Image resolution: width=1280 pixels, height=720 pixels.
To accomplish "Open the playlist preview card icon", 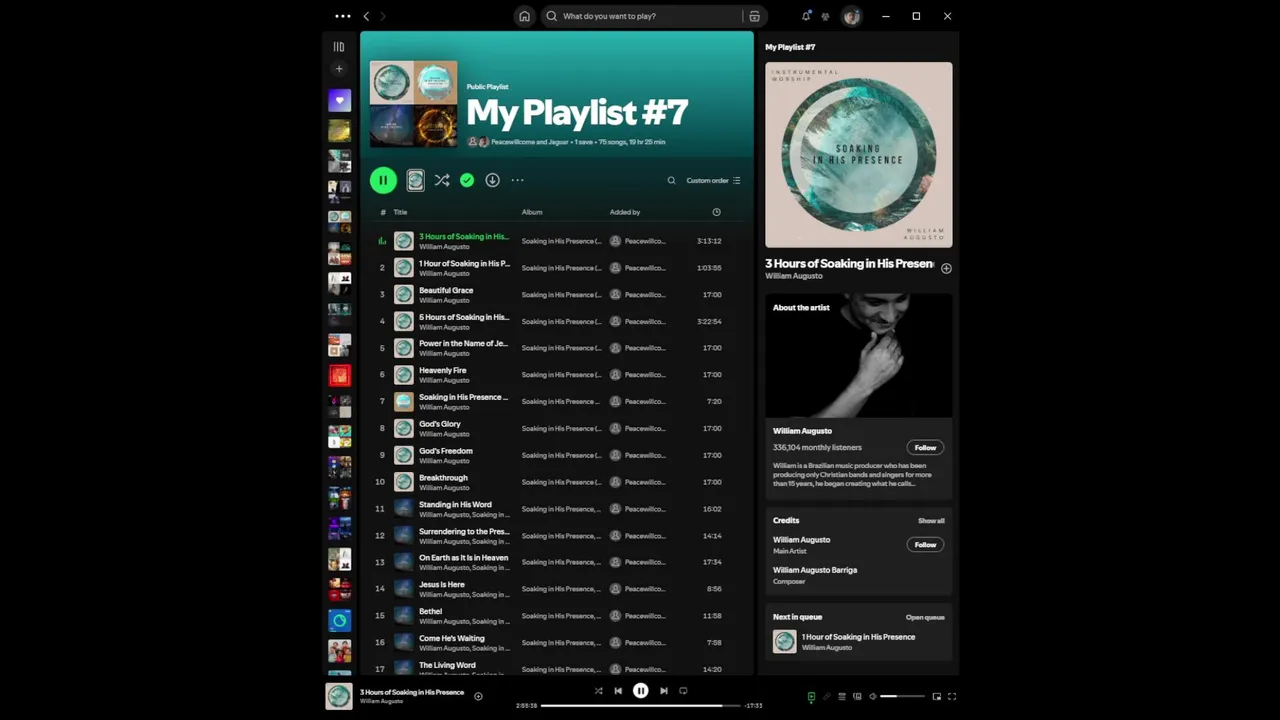I will point(415,180).
